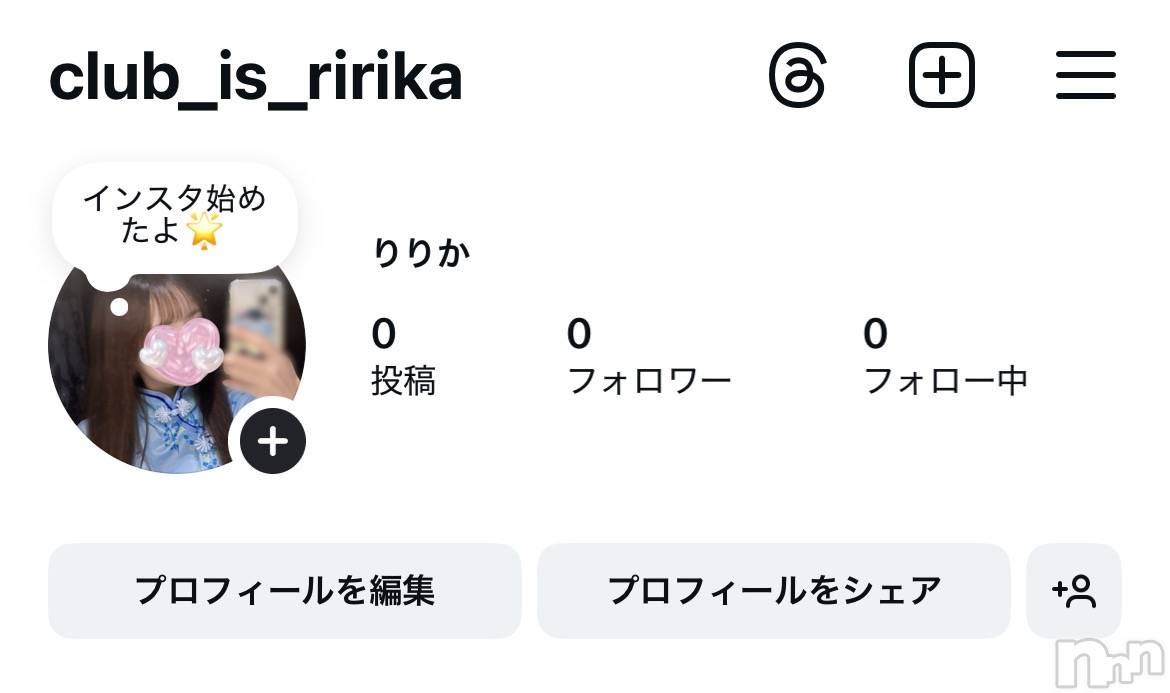1170x693 pixels.
Task: Tap the 投稿 label
Action: tap(403, 381)
